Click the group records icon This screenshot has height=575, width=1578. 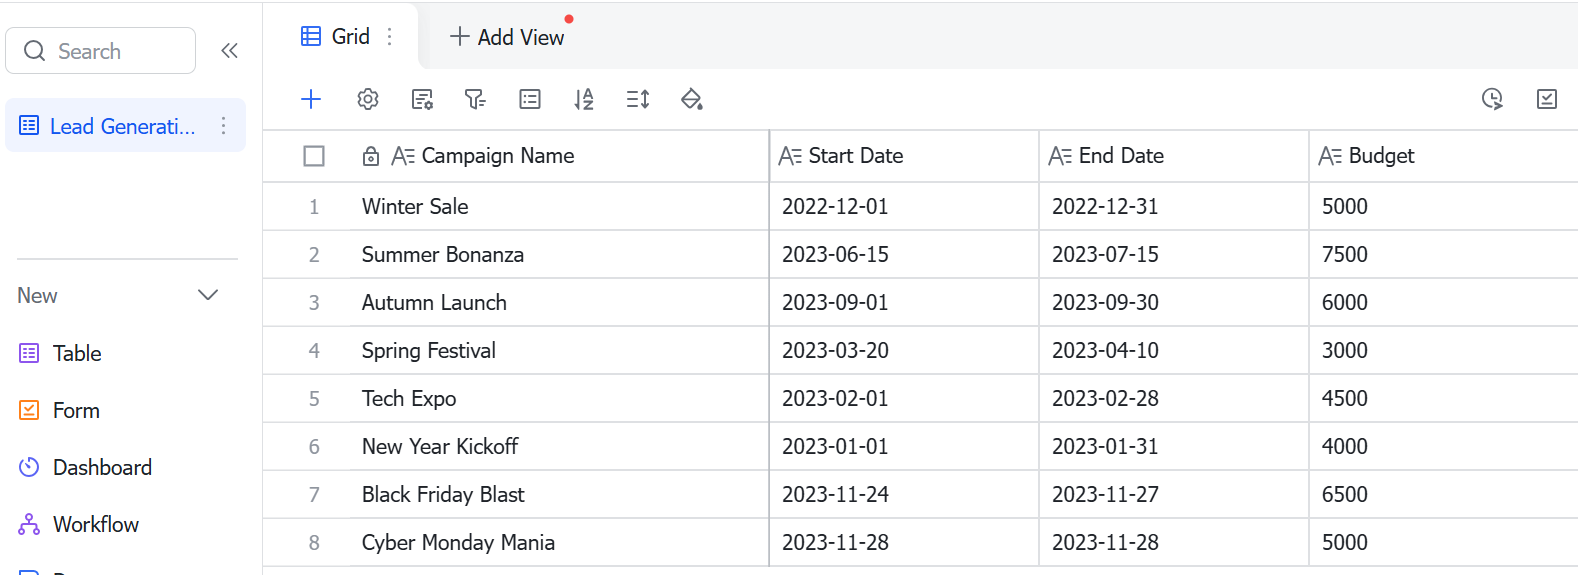point(530,99)
